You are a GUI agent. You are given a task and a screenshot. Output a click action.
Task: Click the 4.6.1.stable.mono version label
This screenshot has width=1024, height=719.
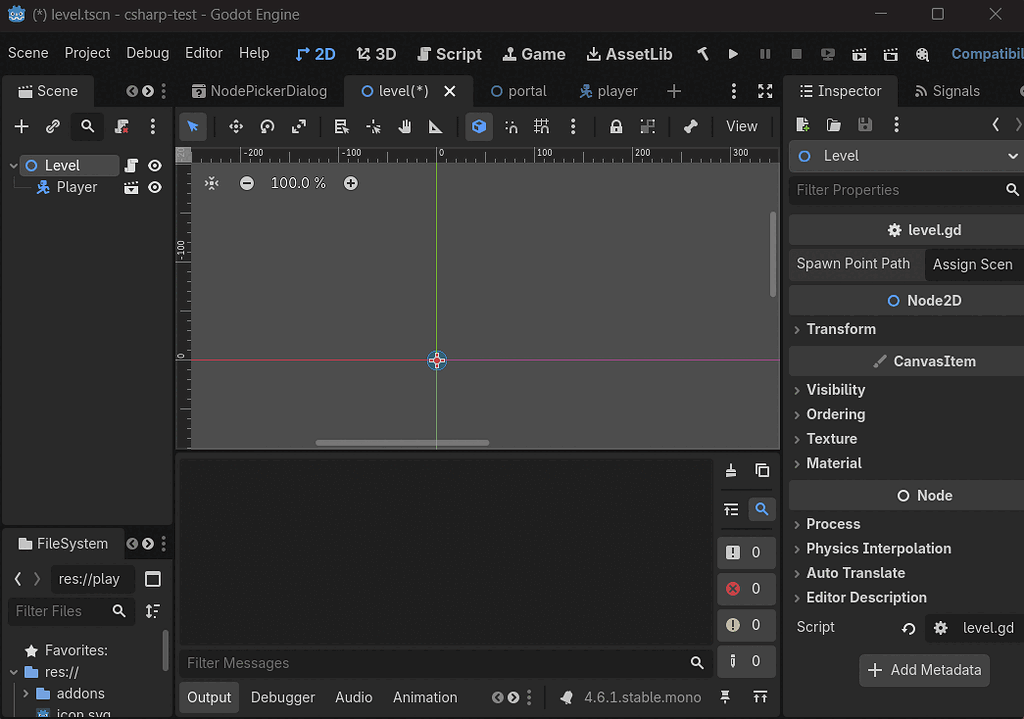(642, 697)
